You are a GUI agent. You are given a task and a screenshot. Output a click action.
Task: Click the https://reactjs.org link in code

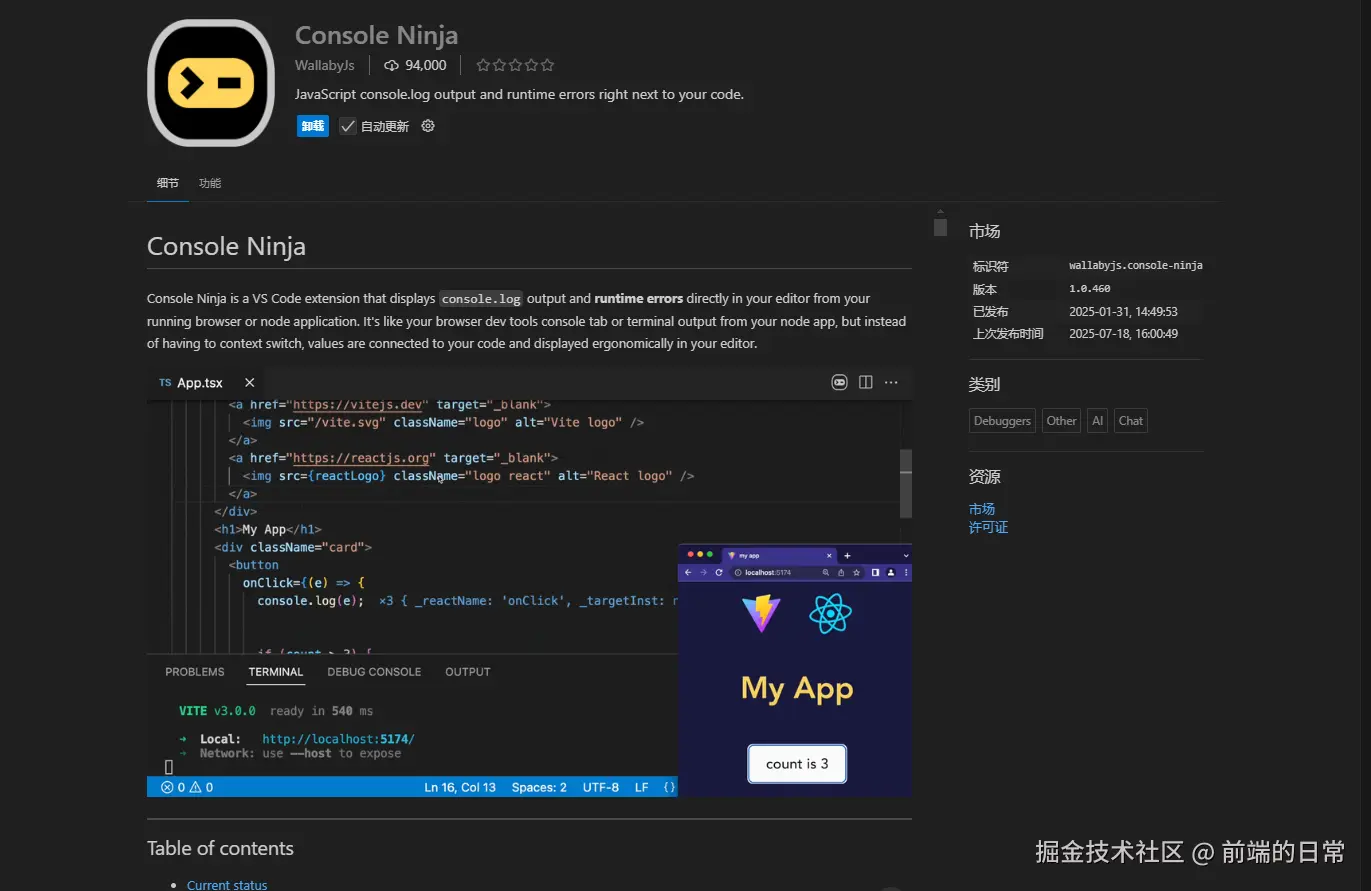pos(361,458)
